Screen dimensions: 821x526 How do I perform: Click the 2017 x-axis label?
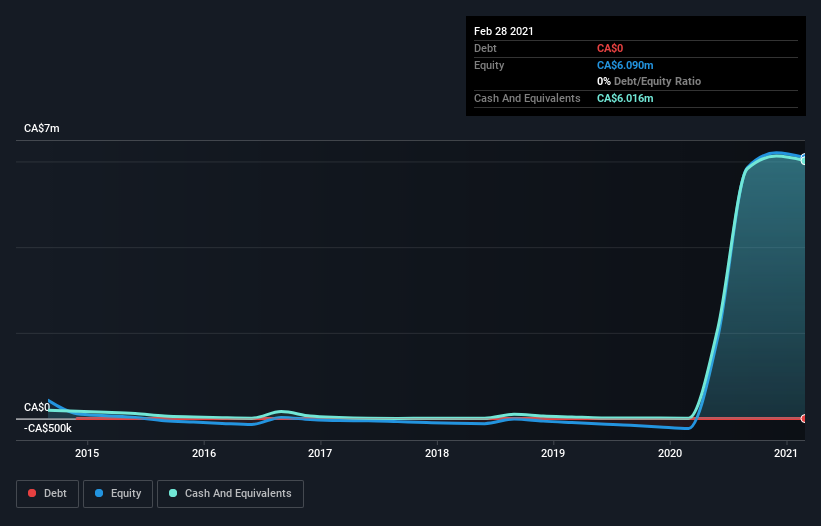[x=320, y=453]
